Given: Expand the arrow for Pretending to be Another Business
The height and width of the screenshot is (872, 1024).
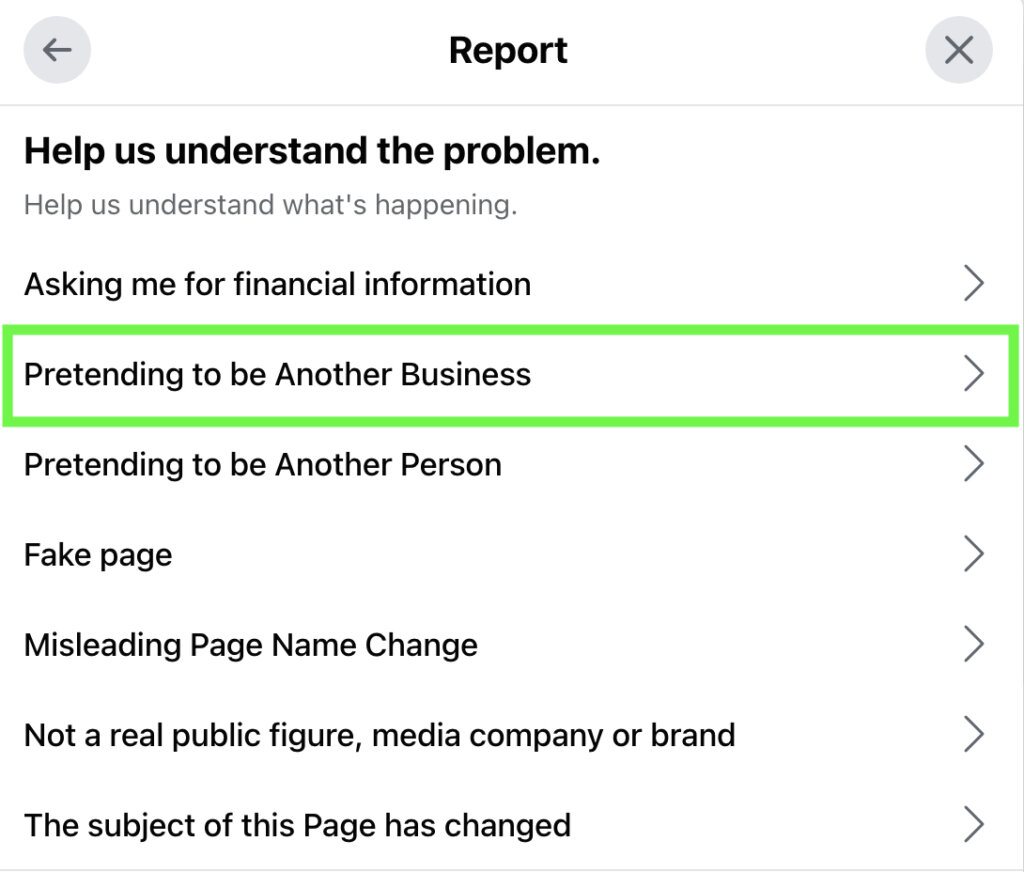Looking at the screenshot, I should tap(973, 373).
